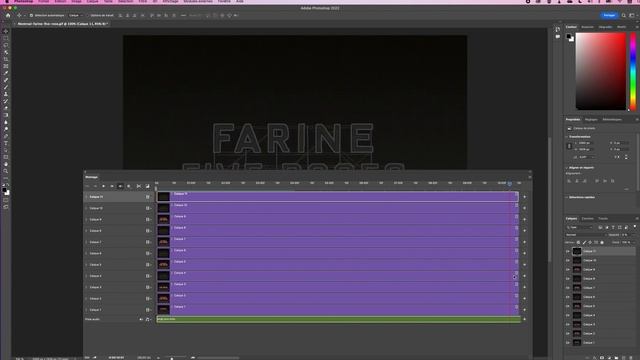Switch to the Couches tab
This screenshot has width=640, height=360.
pyautogui.click(x=587, y=219)
